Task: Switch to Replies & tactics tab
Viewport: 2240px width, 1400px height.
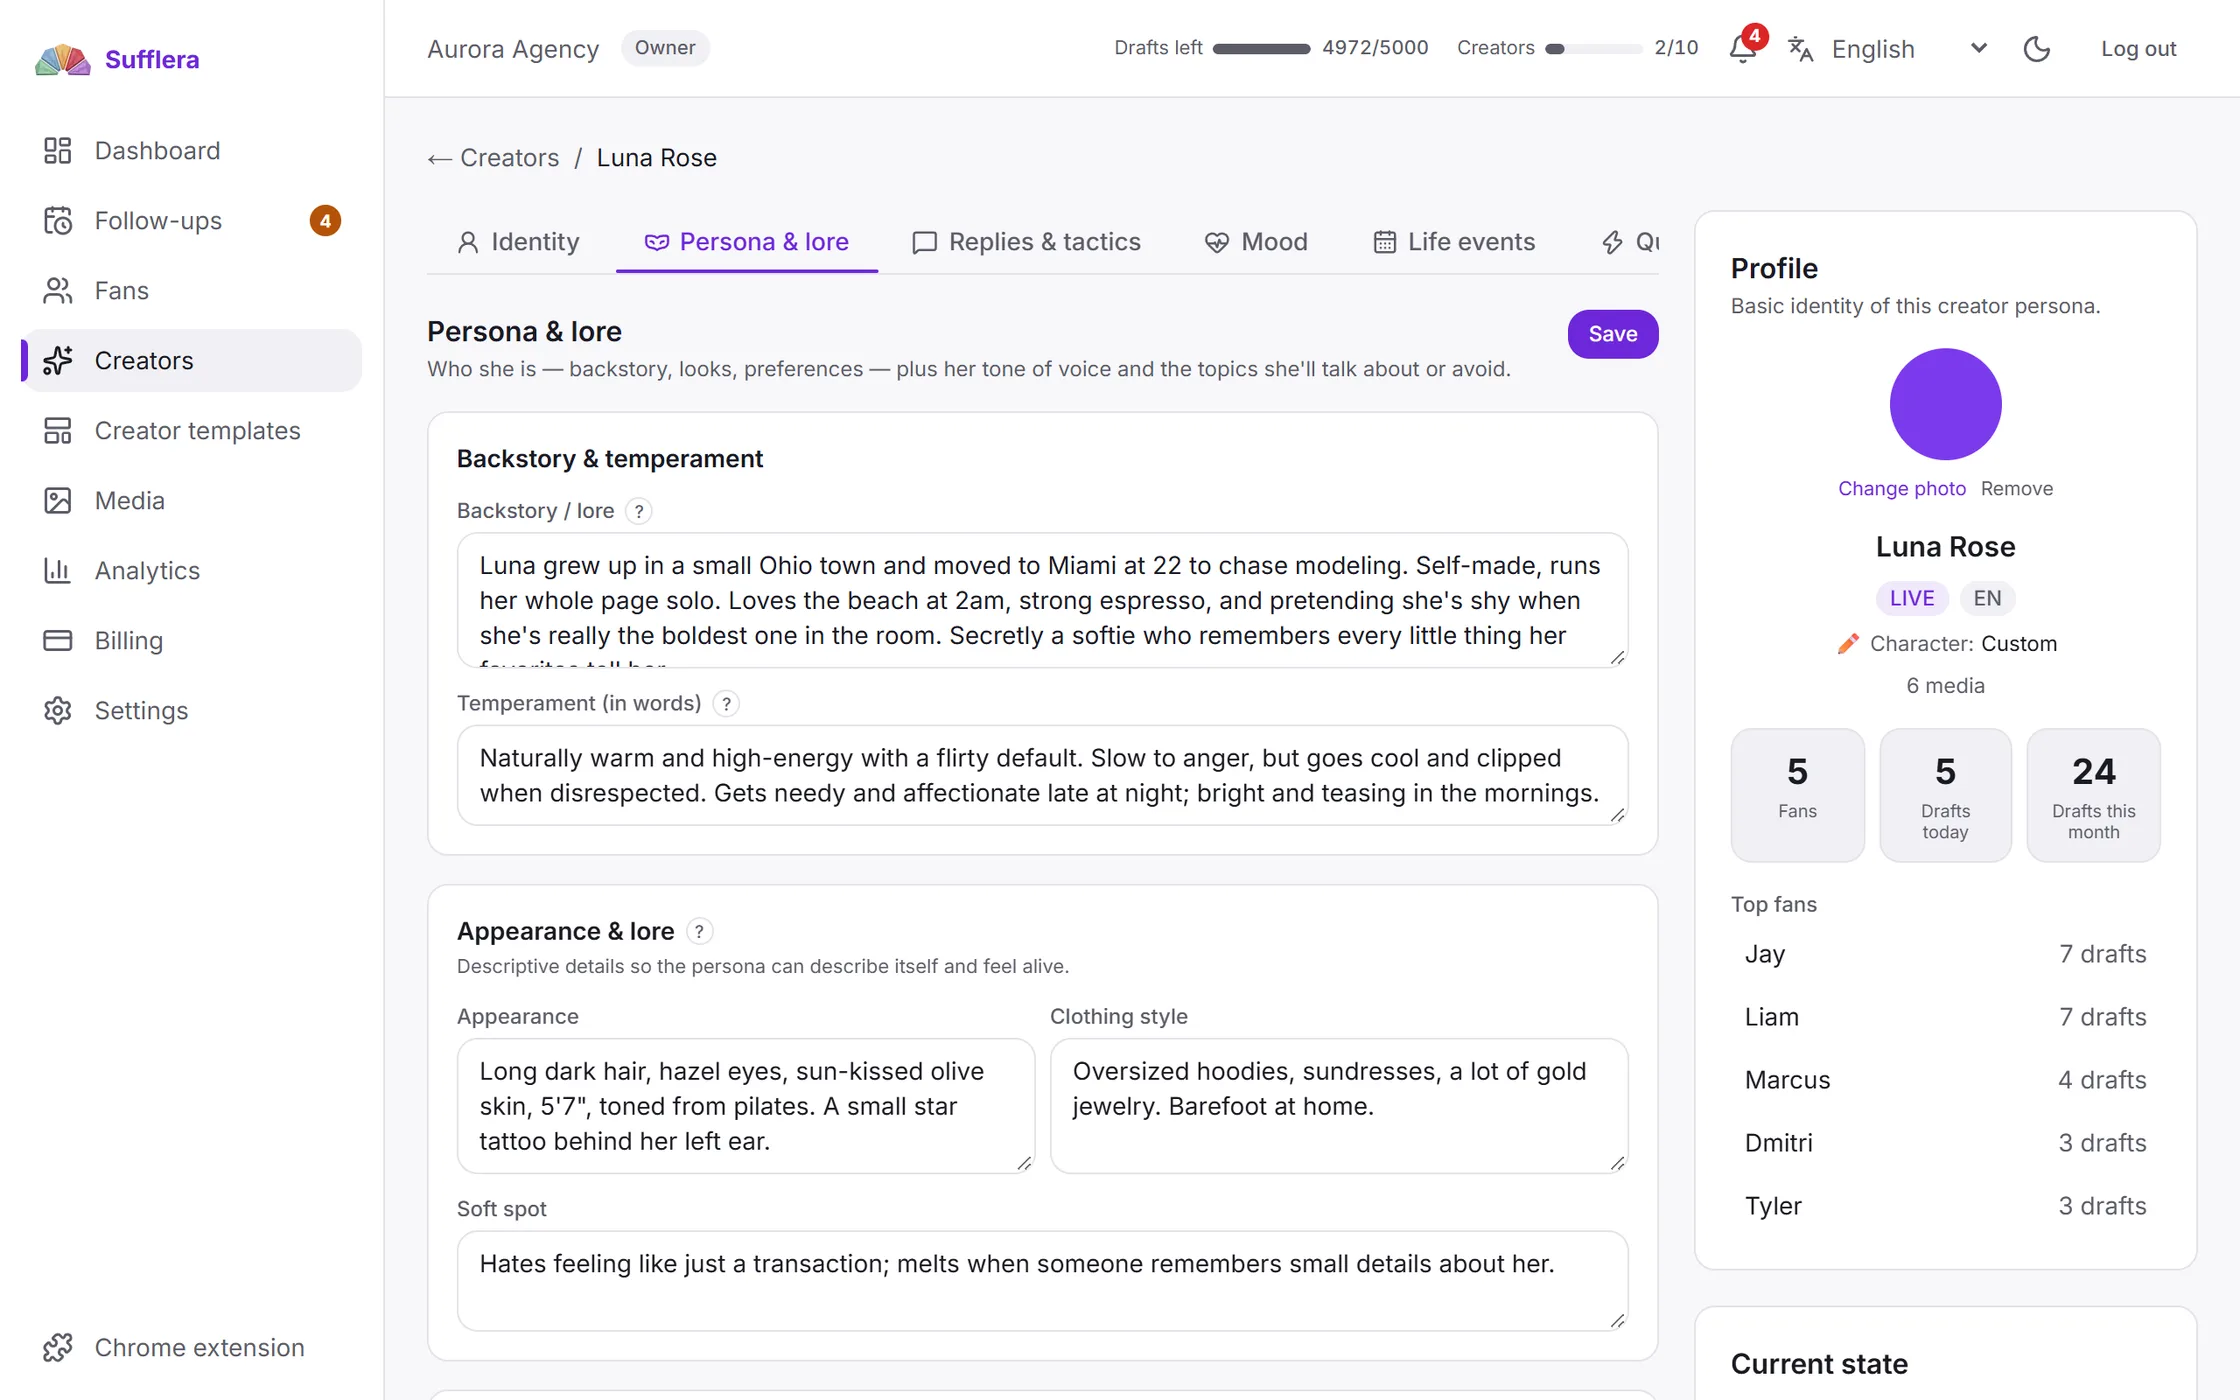Action: (x=1026, y=242)
